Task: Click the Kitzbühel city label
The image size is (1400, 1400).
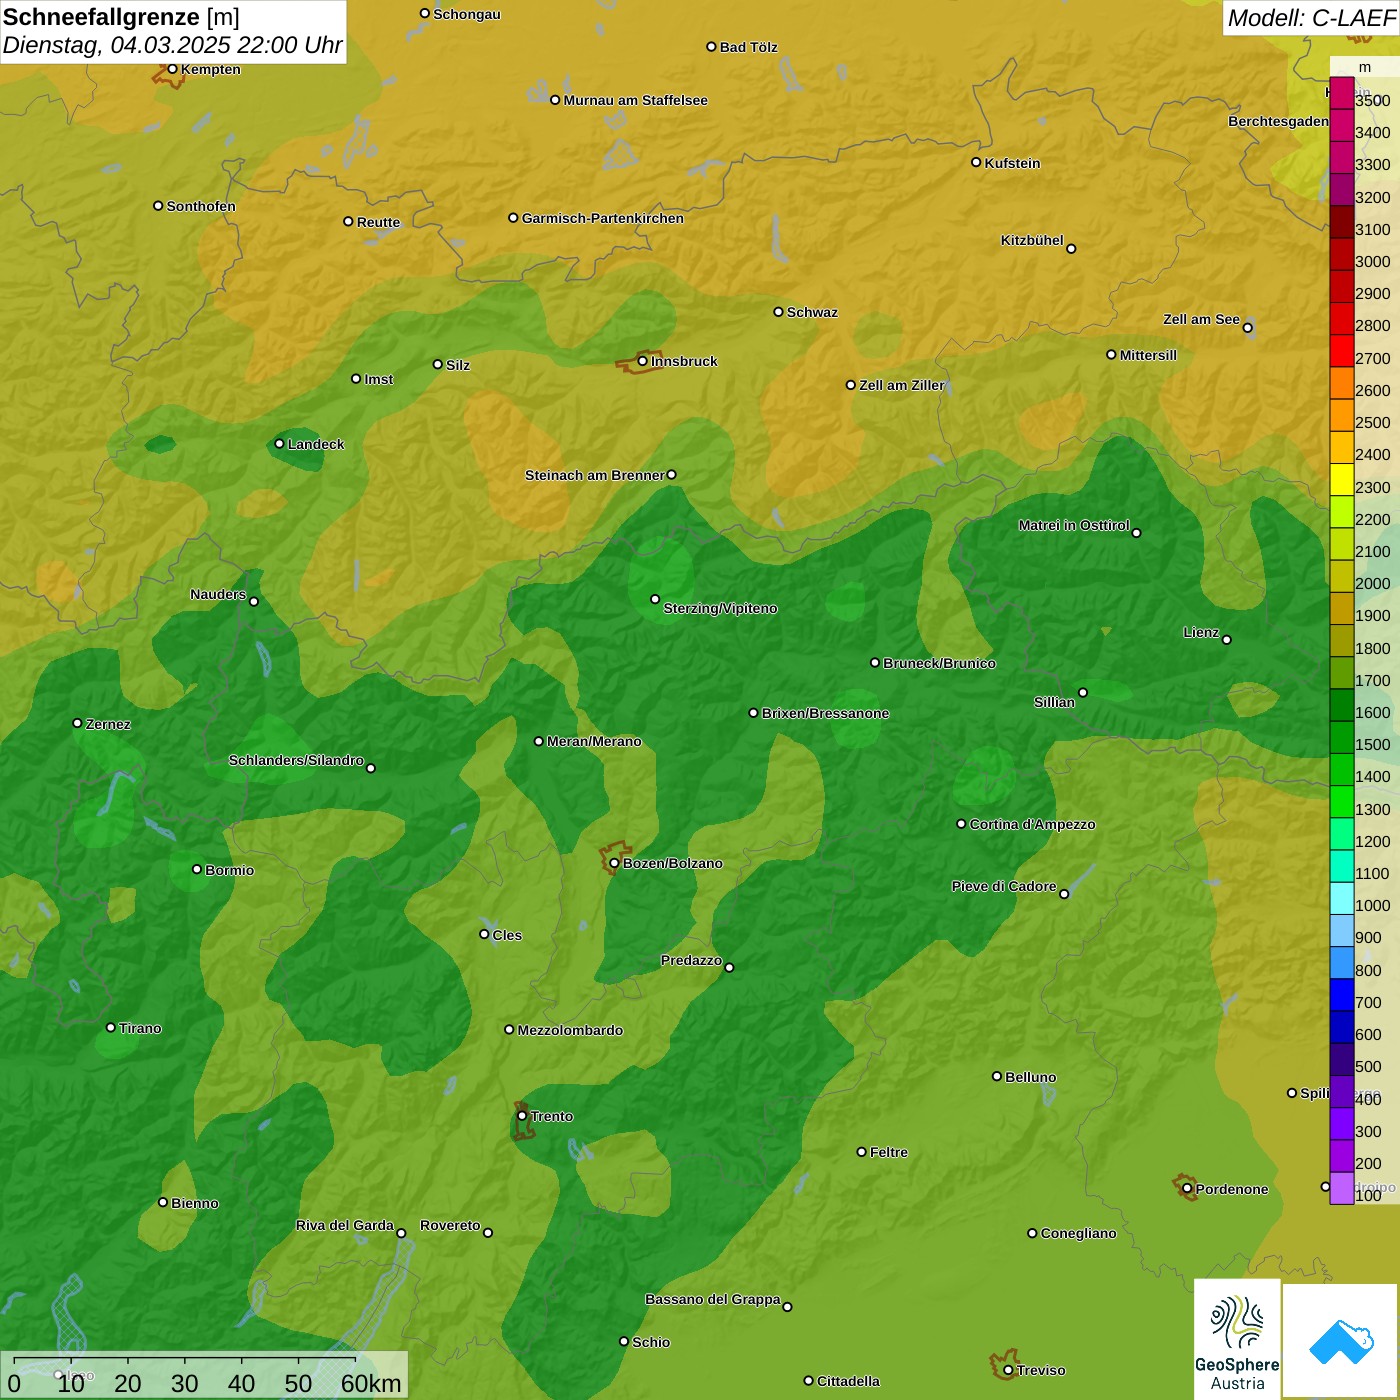Action: (1032, 240)
